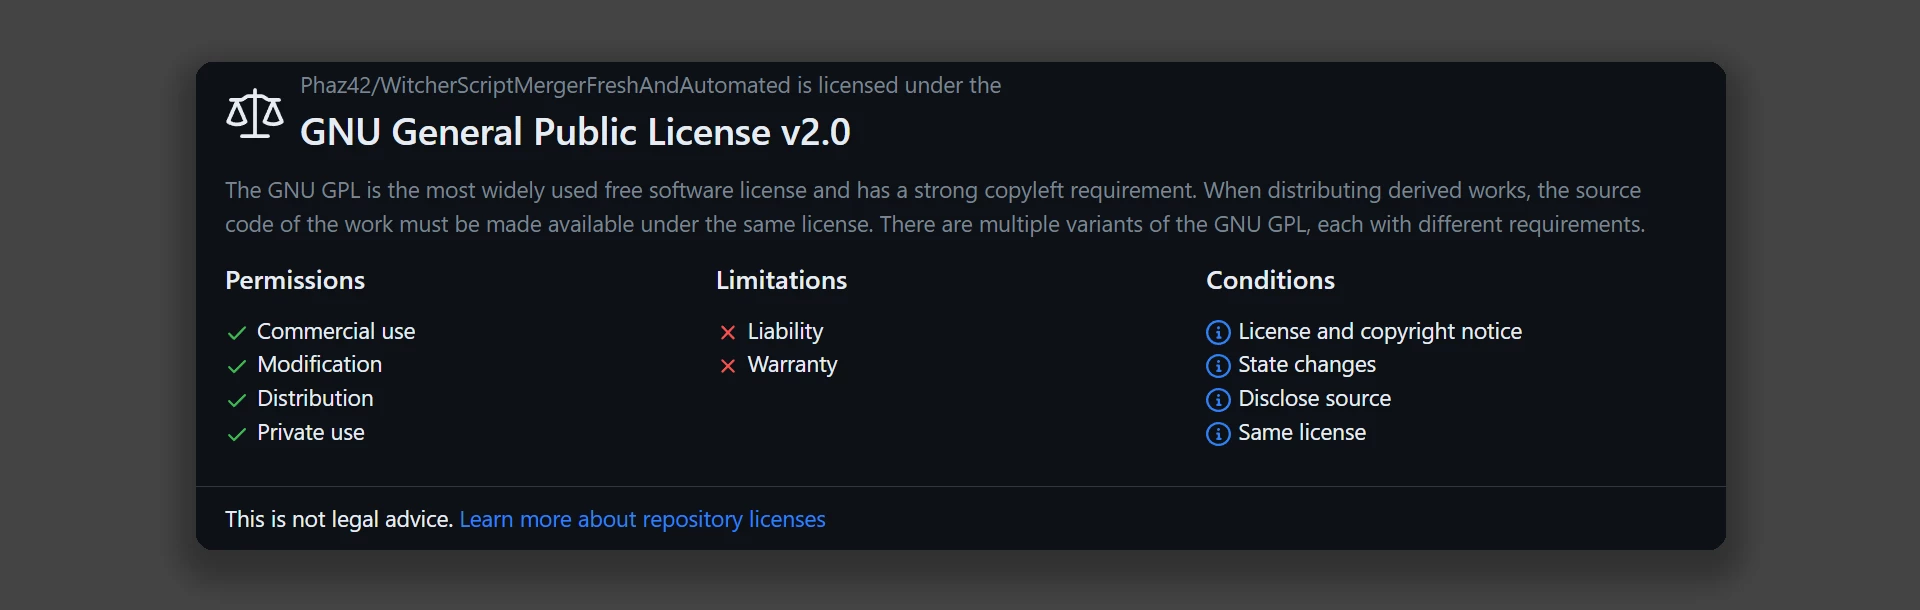The height and width of the screenshot is (610, 1920).
Task: Click the Permissions heading
Action: click(295, 281)
